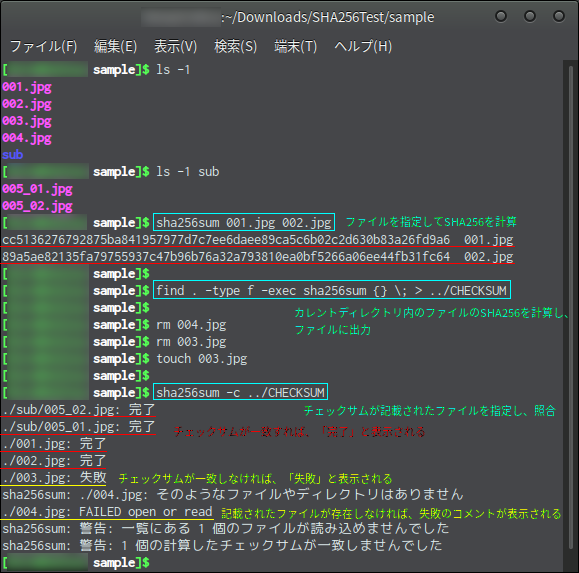The height and width of the screenshot is (573, 579).
Task: Click the 'find . -type f -exec sha256sum' command
Action: (332, 291)
